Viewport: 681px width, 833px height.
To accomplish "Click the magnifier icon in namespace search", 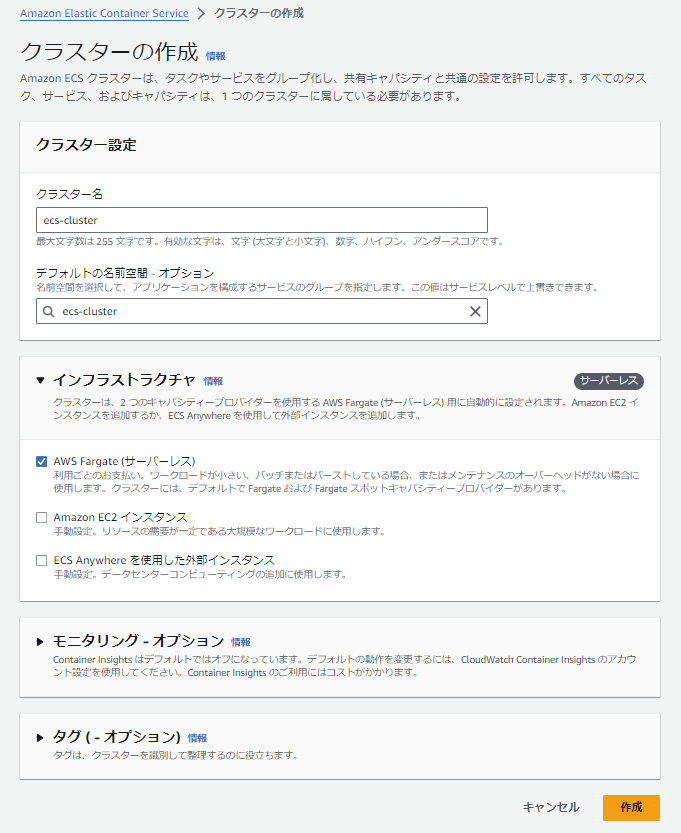I will coord(49,311).
